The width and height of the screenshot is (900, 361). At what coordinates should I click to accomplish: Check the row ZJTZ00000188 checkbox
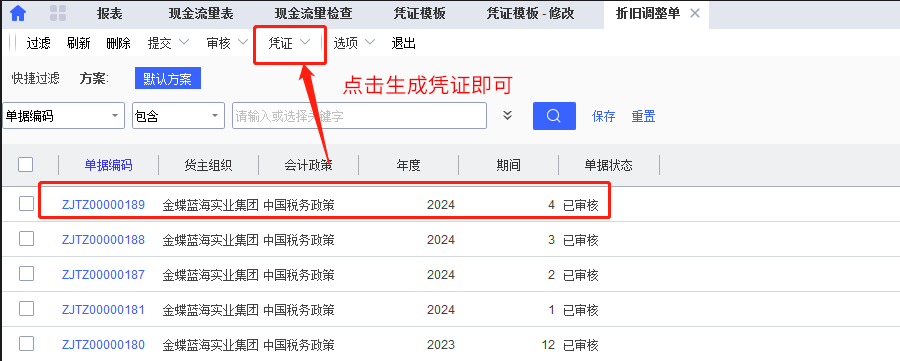[x=26, y=239]
